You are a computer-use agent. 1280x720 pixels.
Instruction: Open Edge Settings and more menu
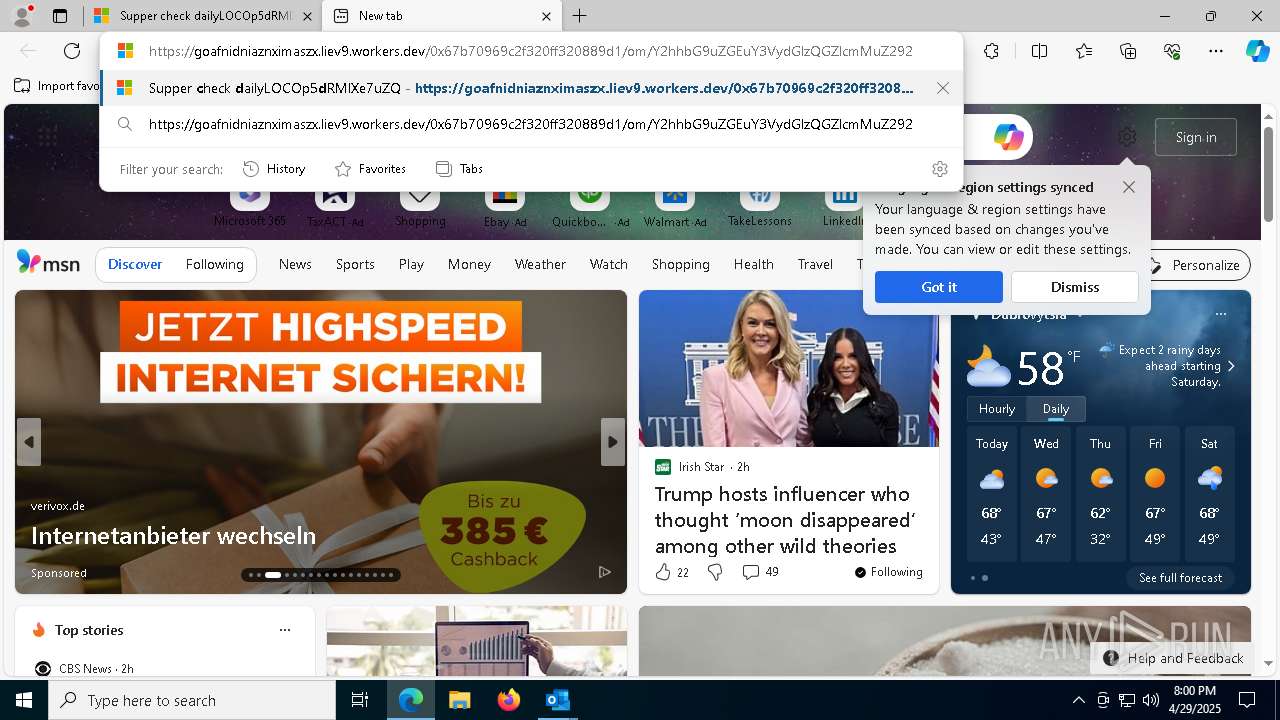coord(1216,51)
